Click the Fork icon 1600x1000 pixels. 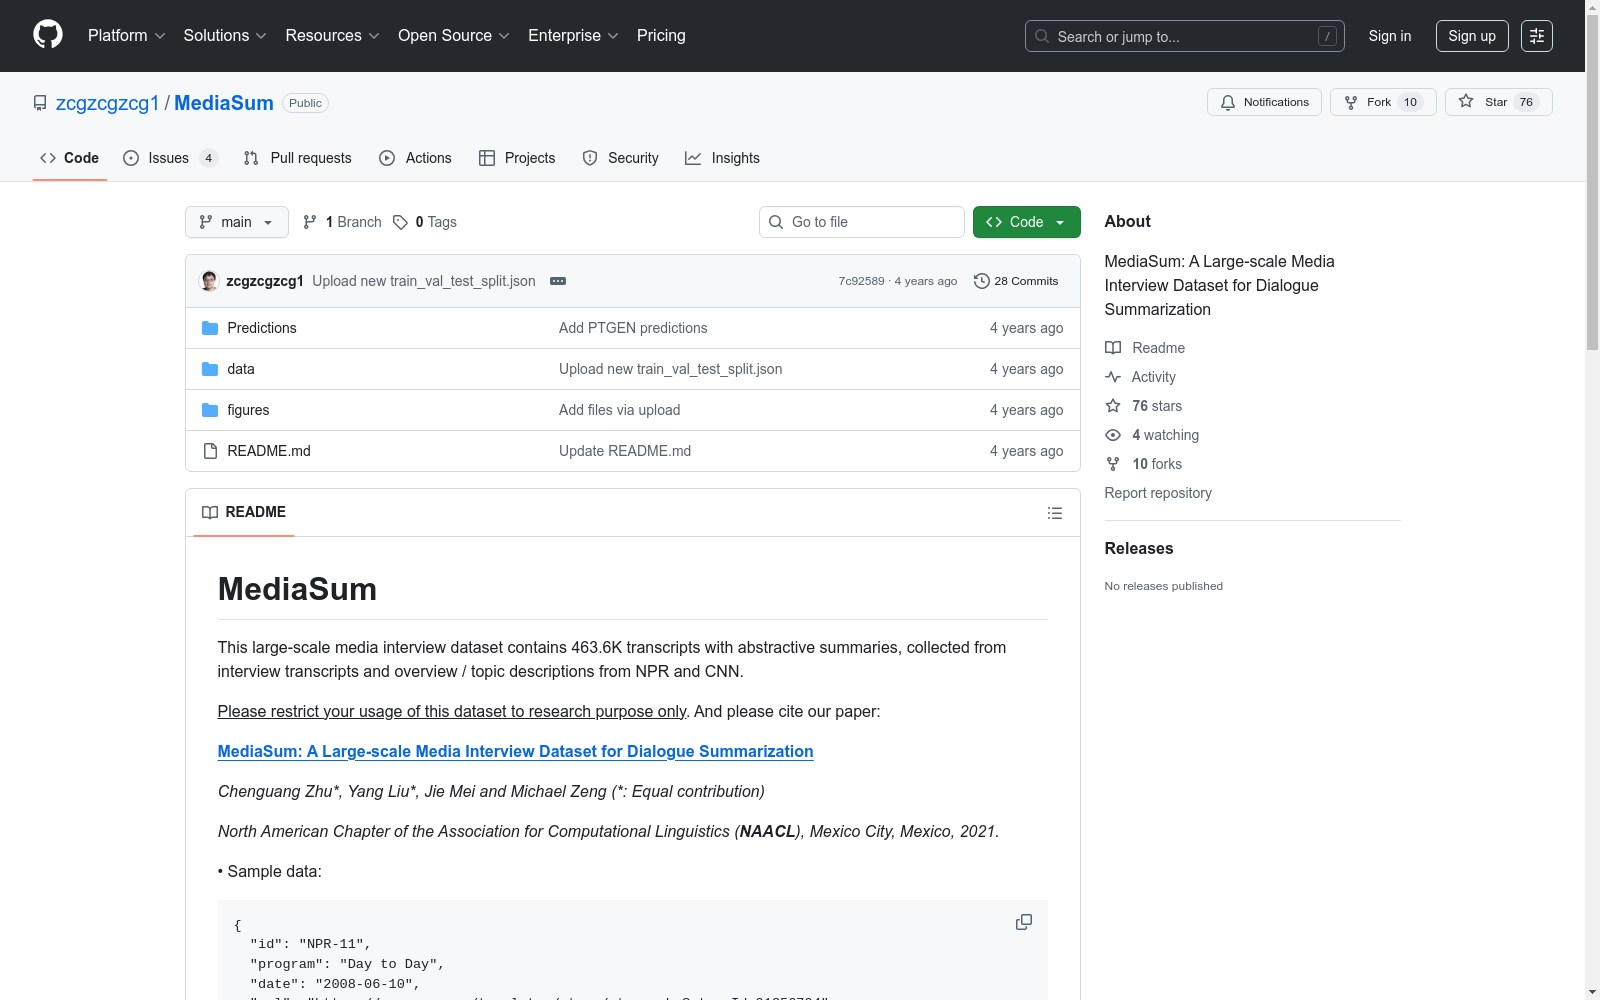click(x=1351, y=102)
